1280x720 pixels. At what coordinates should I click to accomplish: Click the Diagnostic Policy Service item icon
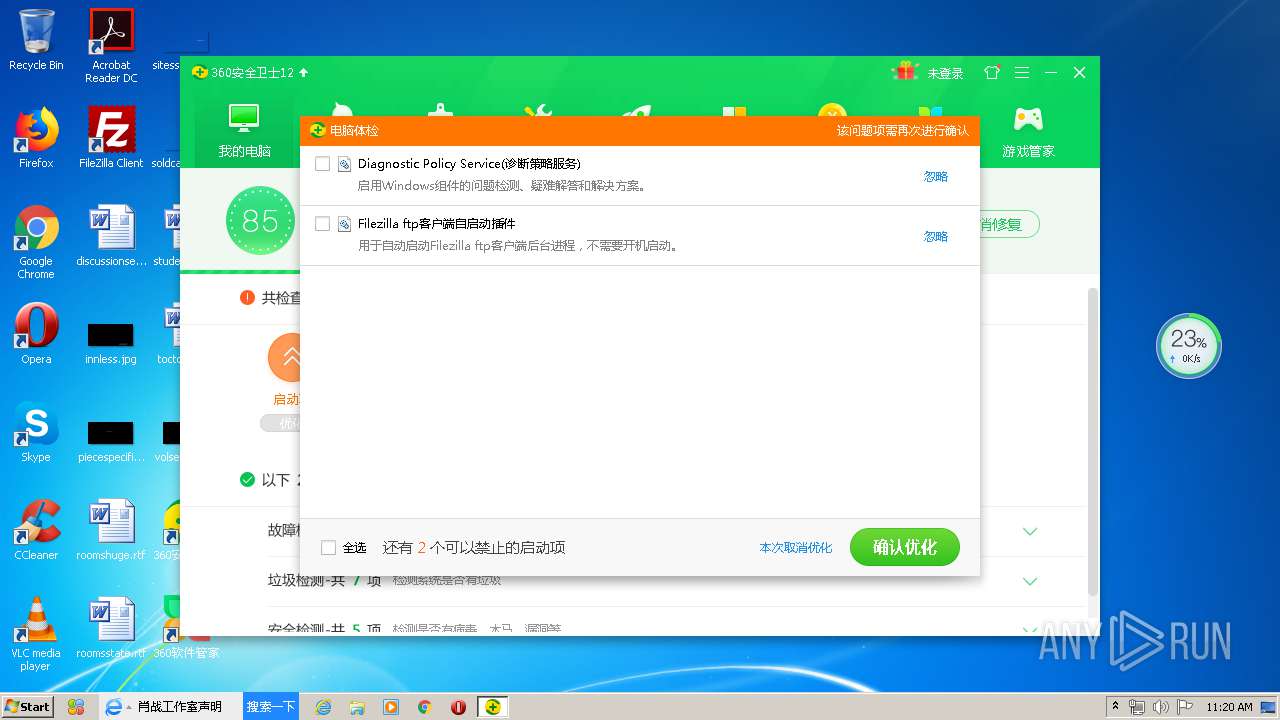coord(344,164)
